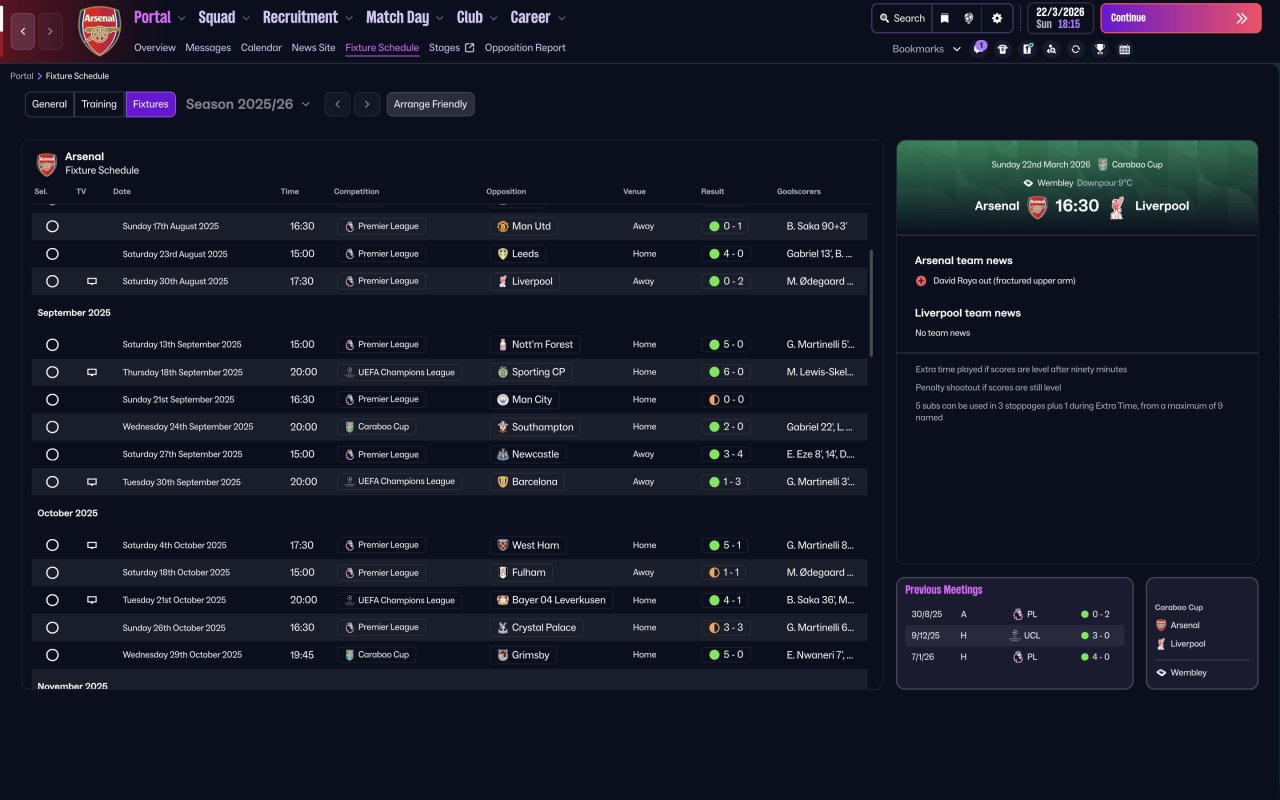Go to the previous season with the left arrow
This screenshot has height=800, width=1280.
point(337,104)
